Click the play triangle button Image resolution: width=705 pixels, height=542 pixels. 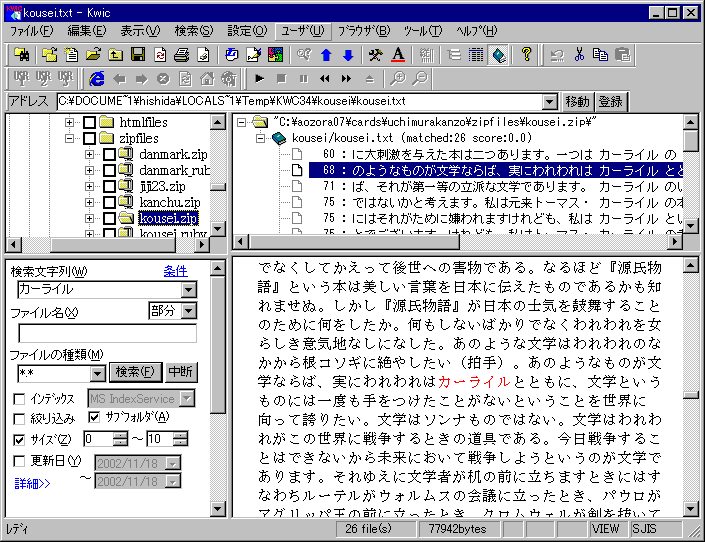coord(259,79)
